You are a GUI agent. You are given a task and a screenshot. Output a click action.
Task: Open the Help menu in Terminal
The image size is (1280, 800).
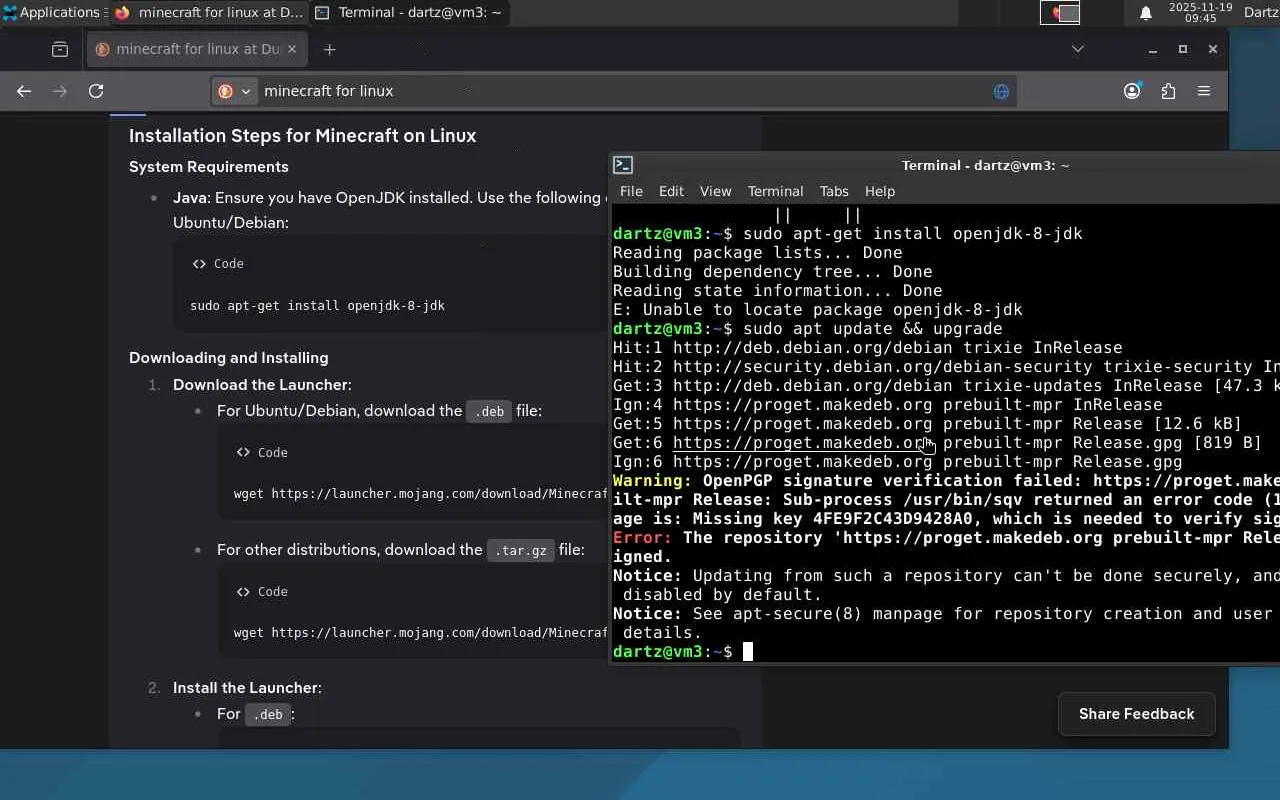pyautogui.click(x=880, y=191)
